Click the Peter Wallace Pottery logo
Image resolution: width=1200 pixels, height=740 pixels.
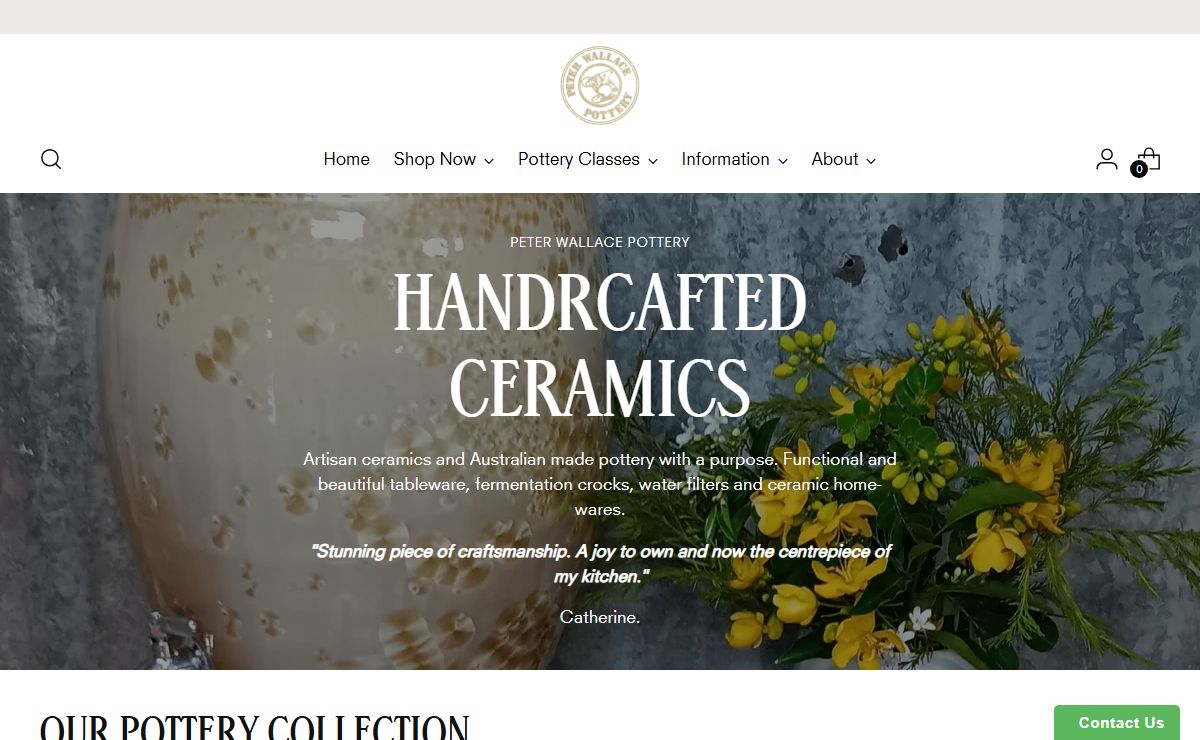point(600,86)
